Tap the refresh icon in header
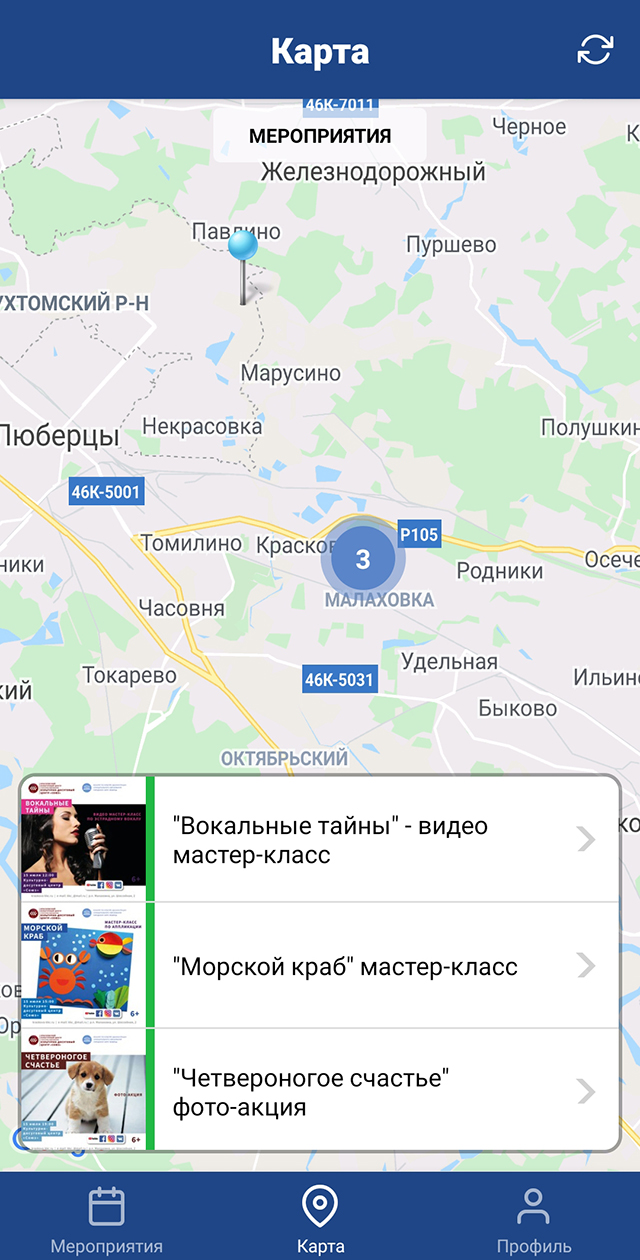Viewport: 640px width, 1260px height. pos(595,50)
